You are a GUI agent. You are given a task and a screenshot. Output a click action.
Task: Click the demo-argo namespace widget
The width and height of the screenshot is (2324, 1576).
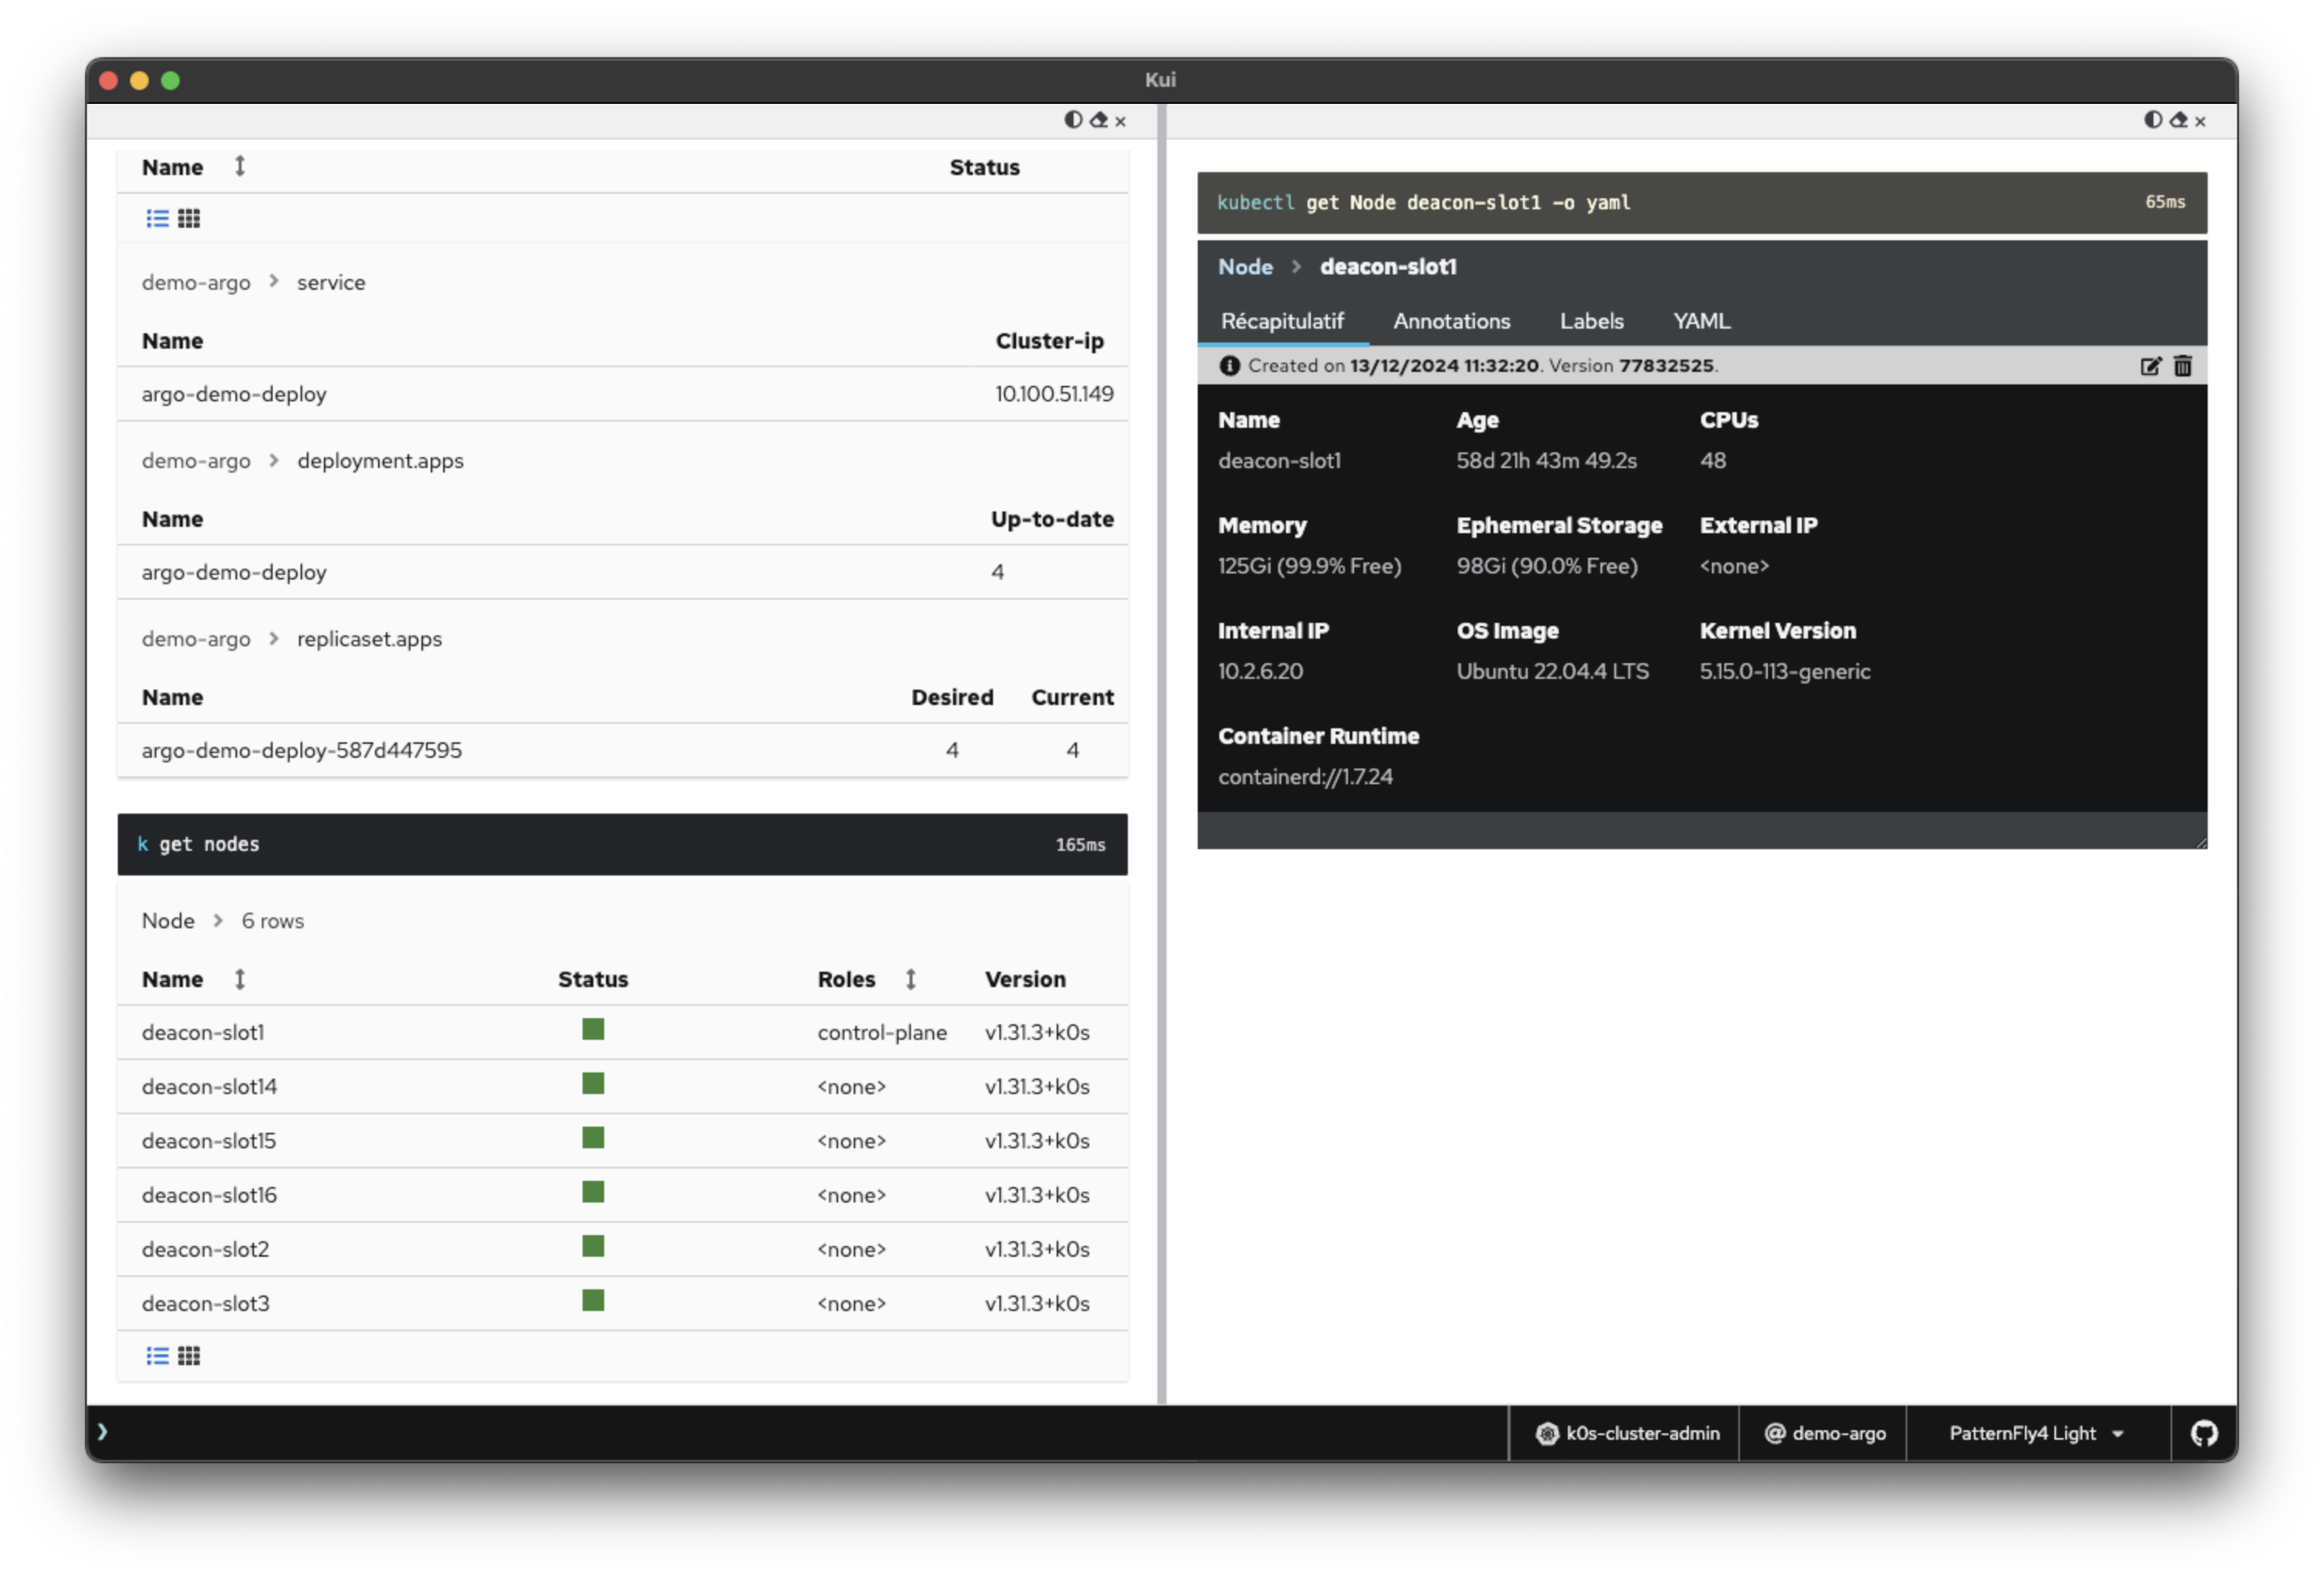tap(1825, 1433)
